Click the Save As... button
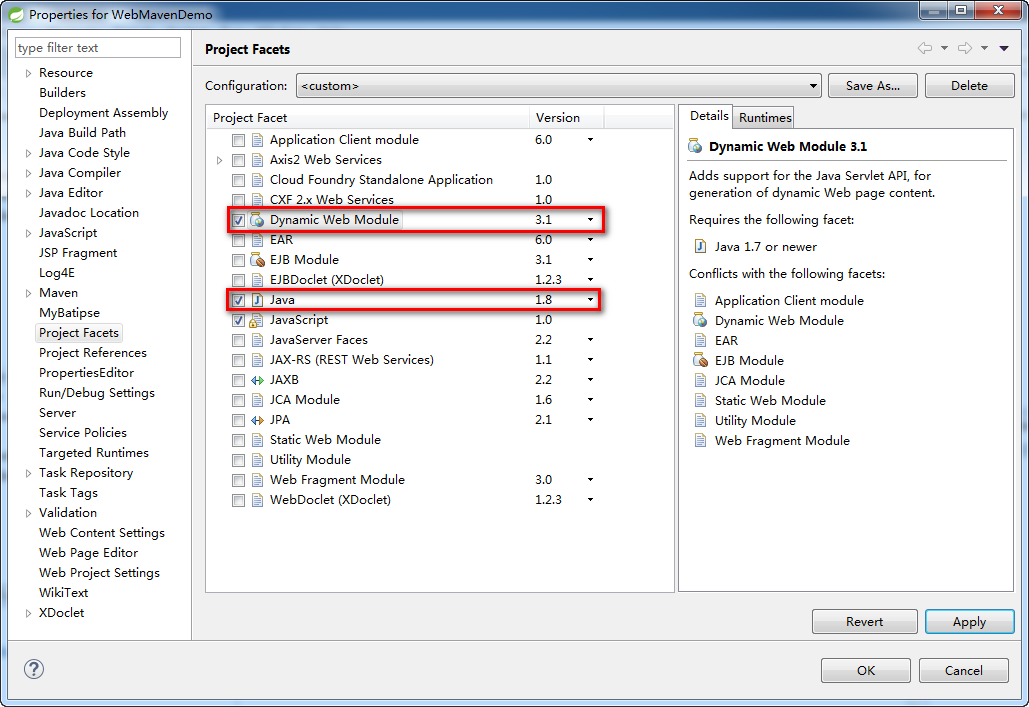Screen dimensions: 1029x707 872,86
